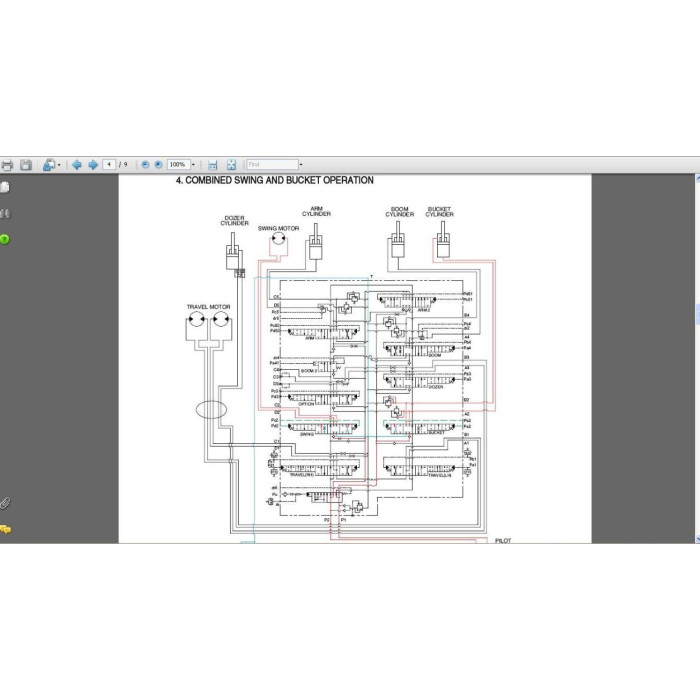Click the 'ARM CYLINDER' label
The height and width of the screenshot is (700, 700).
pos(317,211)
